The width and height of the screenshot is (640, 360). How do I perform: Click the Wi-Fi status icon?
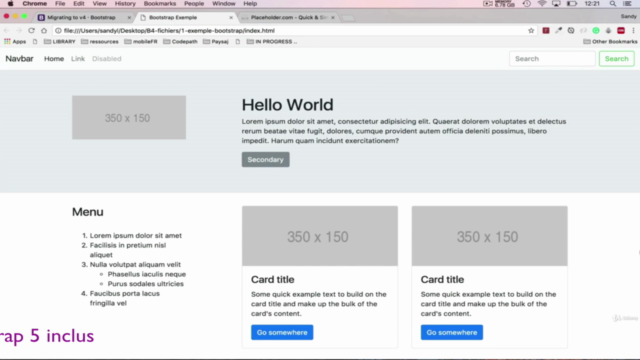click(542, 4)
